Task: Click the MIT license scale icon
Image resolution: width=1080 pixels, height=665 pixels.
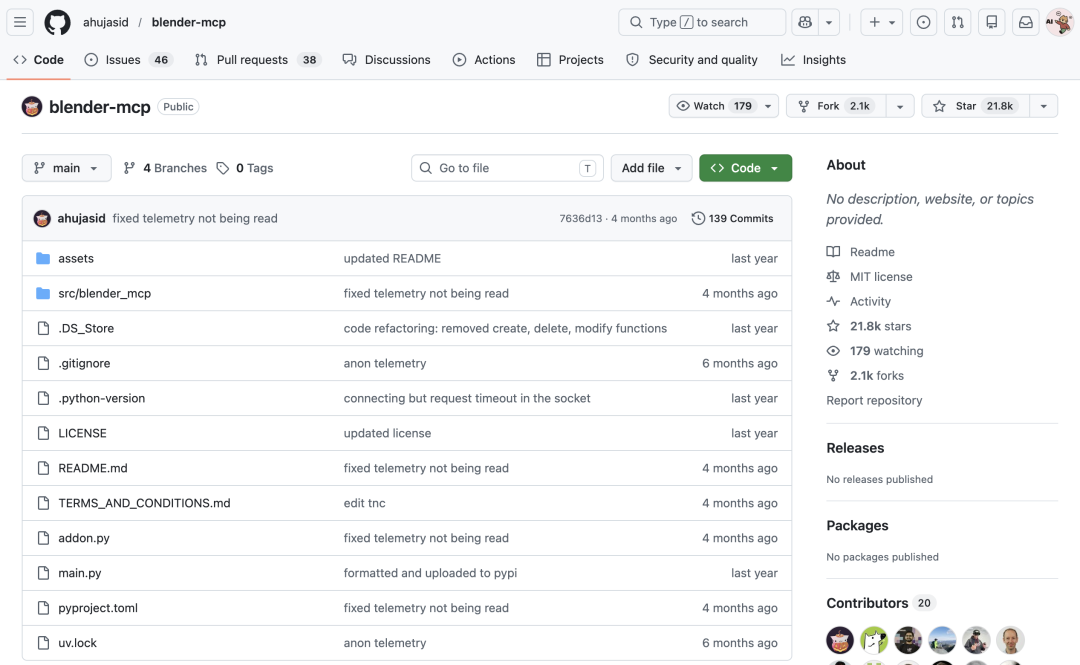Action: click(833, 277)
